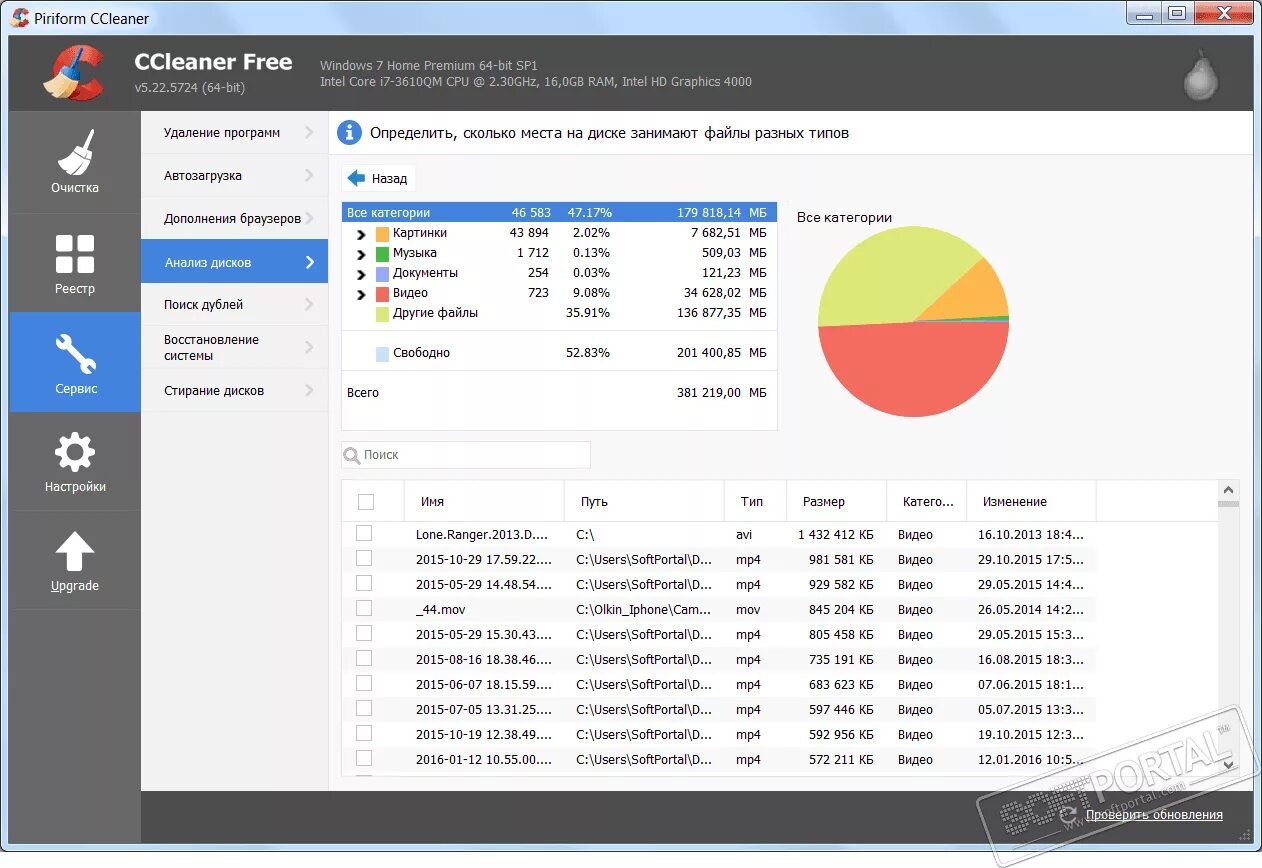1262x868 pixels.
Task: Click the file list scroll up arrow
Action: coord(1229,489)
